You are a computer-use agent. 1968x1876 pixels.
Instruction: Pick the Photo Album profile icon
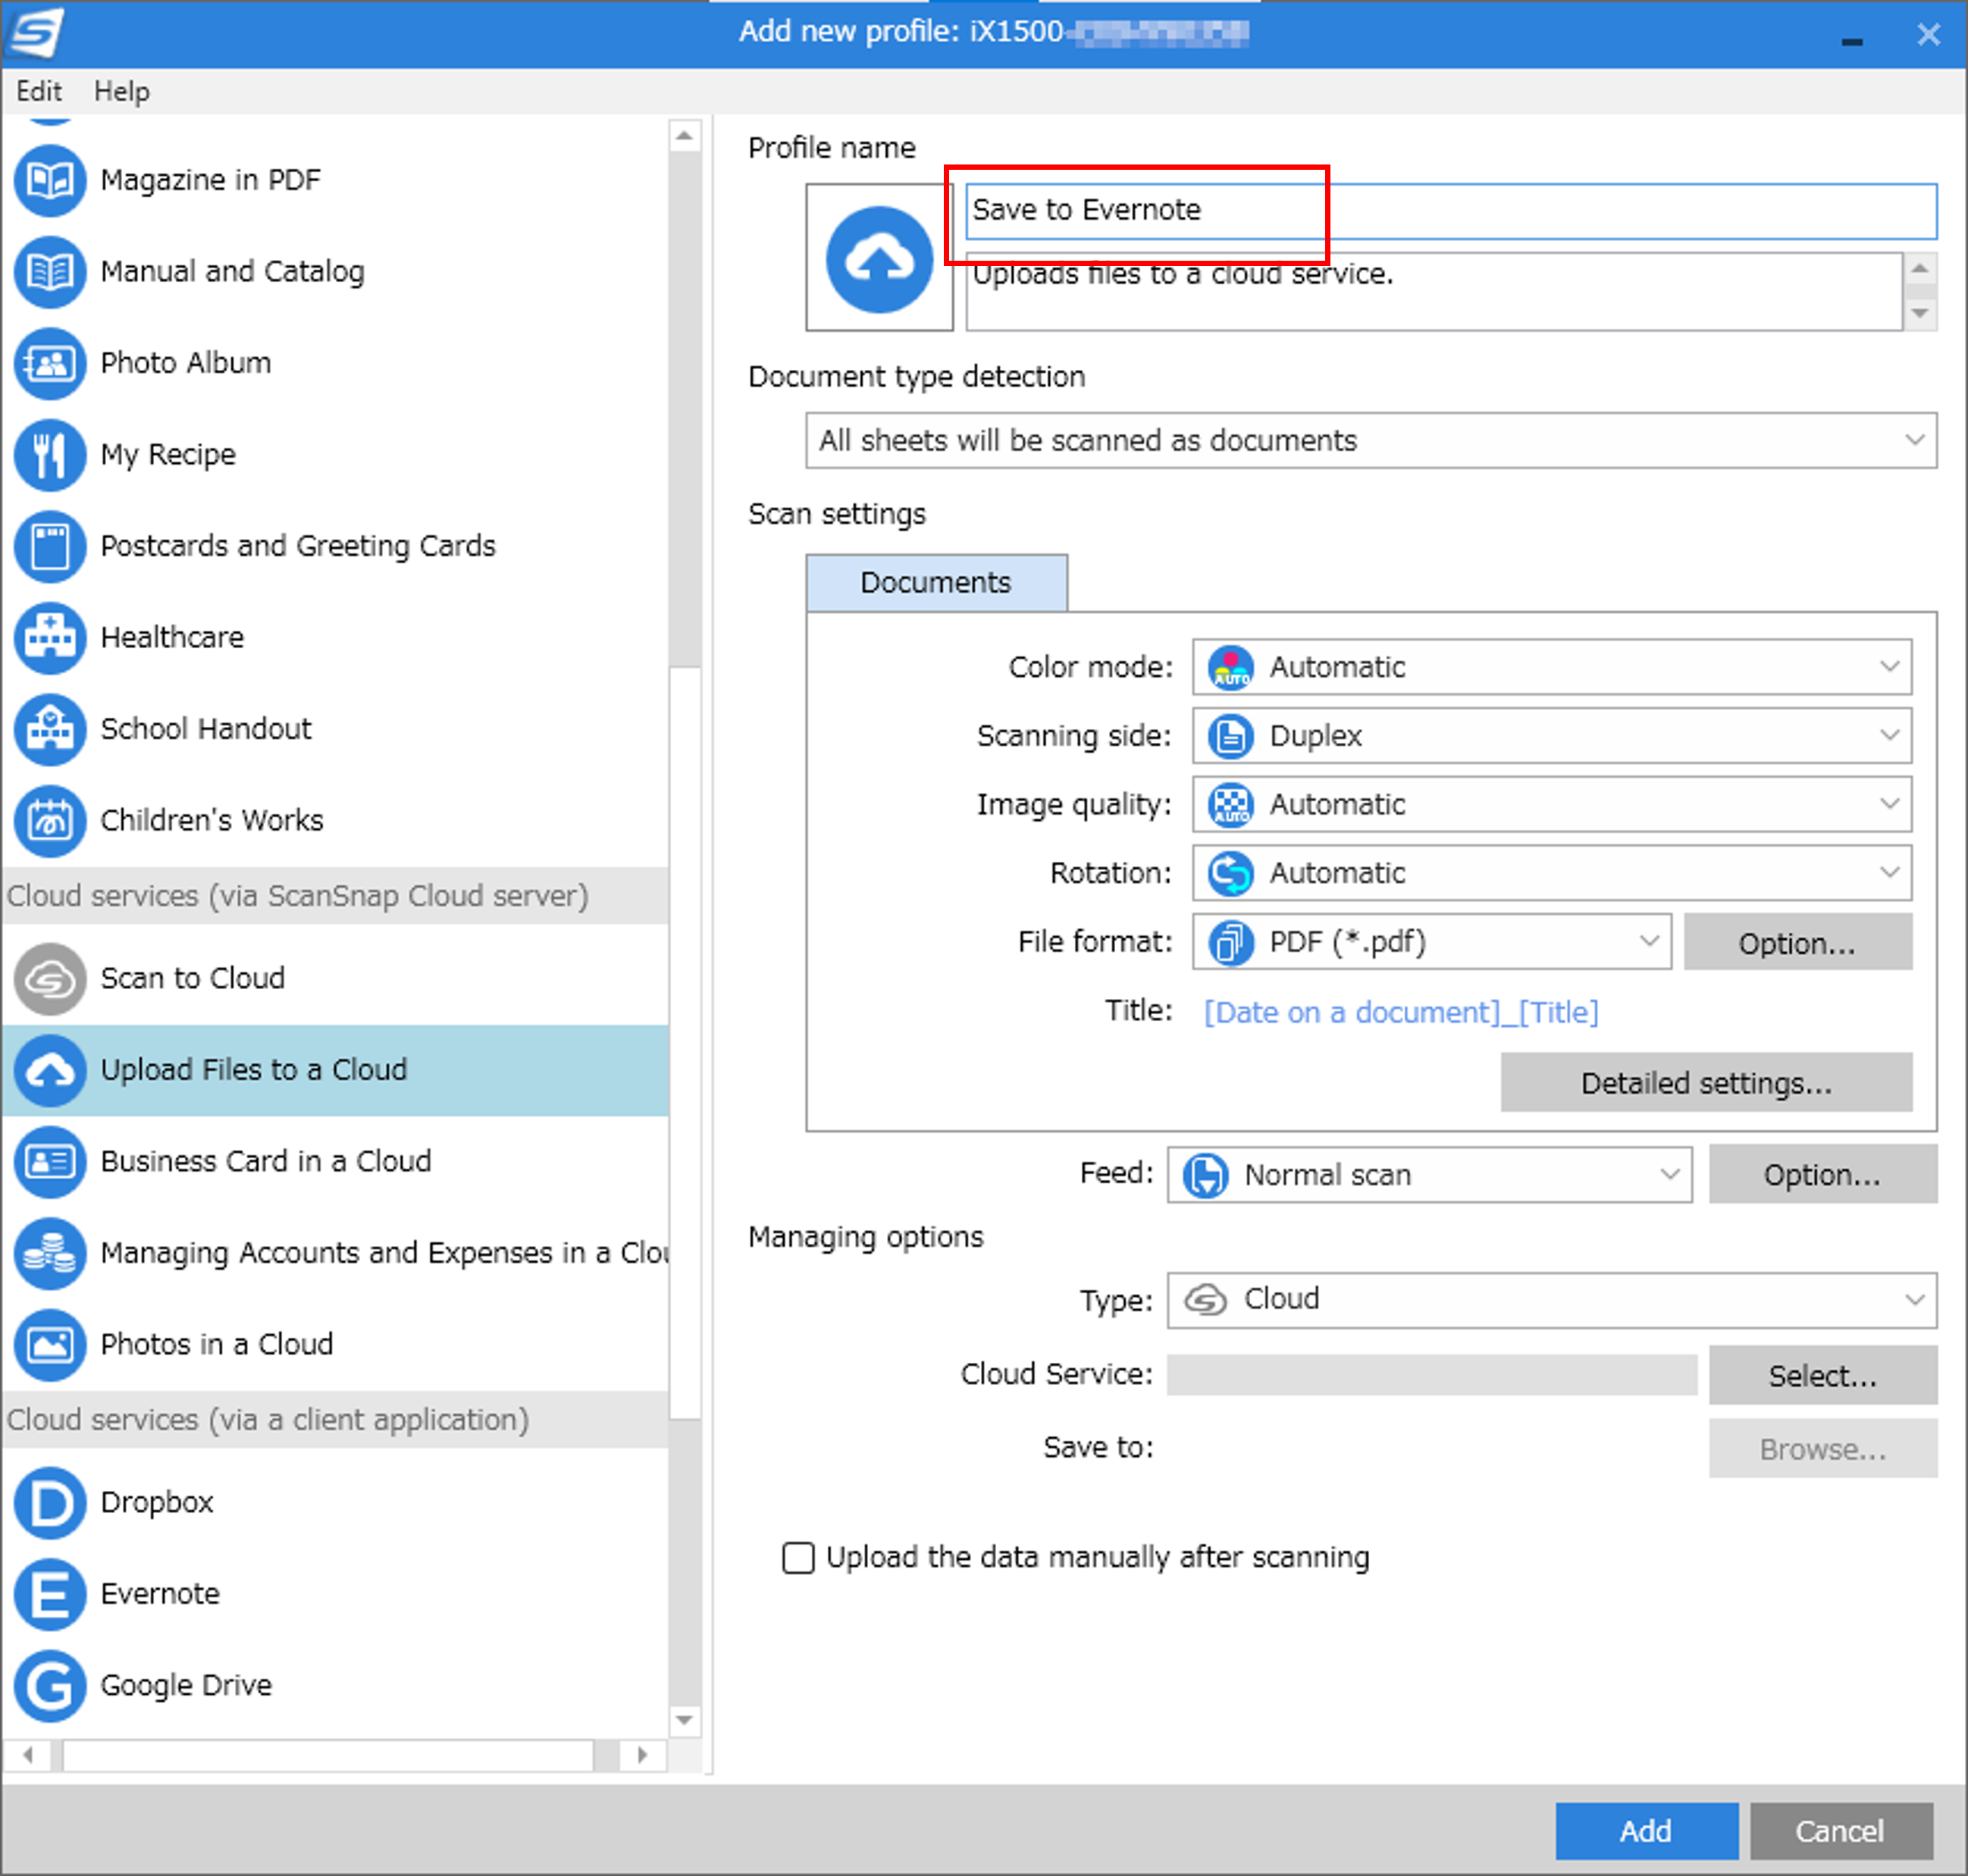[49, 364]
